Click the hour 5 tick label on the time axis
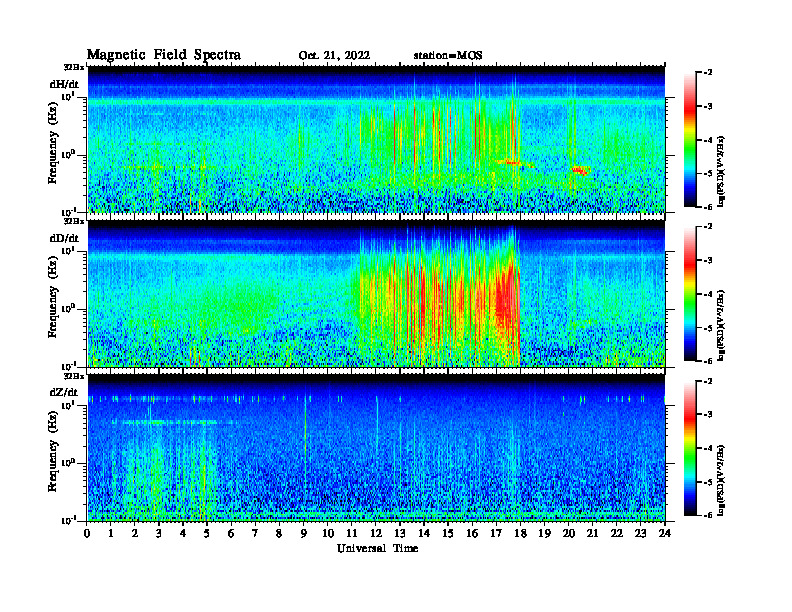The image size is (792, 612). pyautogui.click(x=207, y=534)
